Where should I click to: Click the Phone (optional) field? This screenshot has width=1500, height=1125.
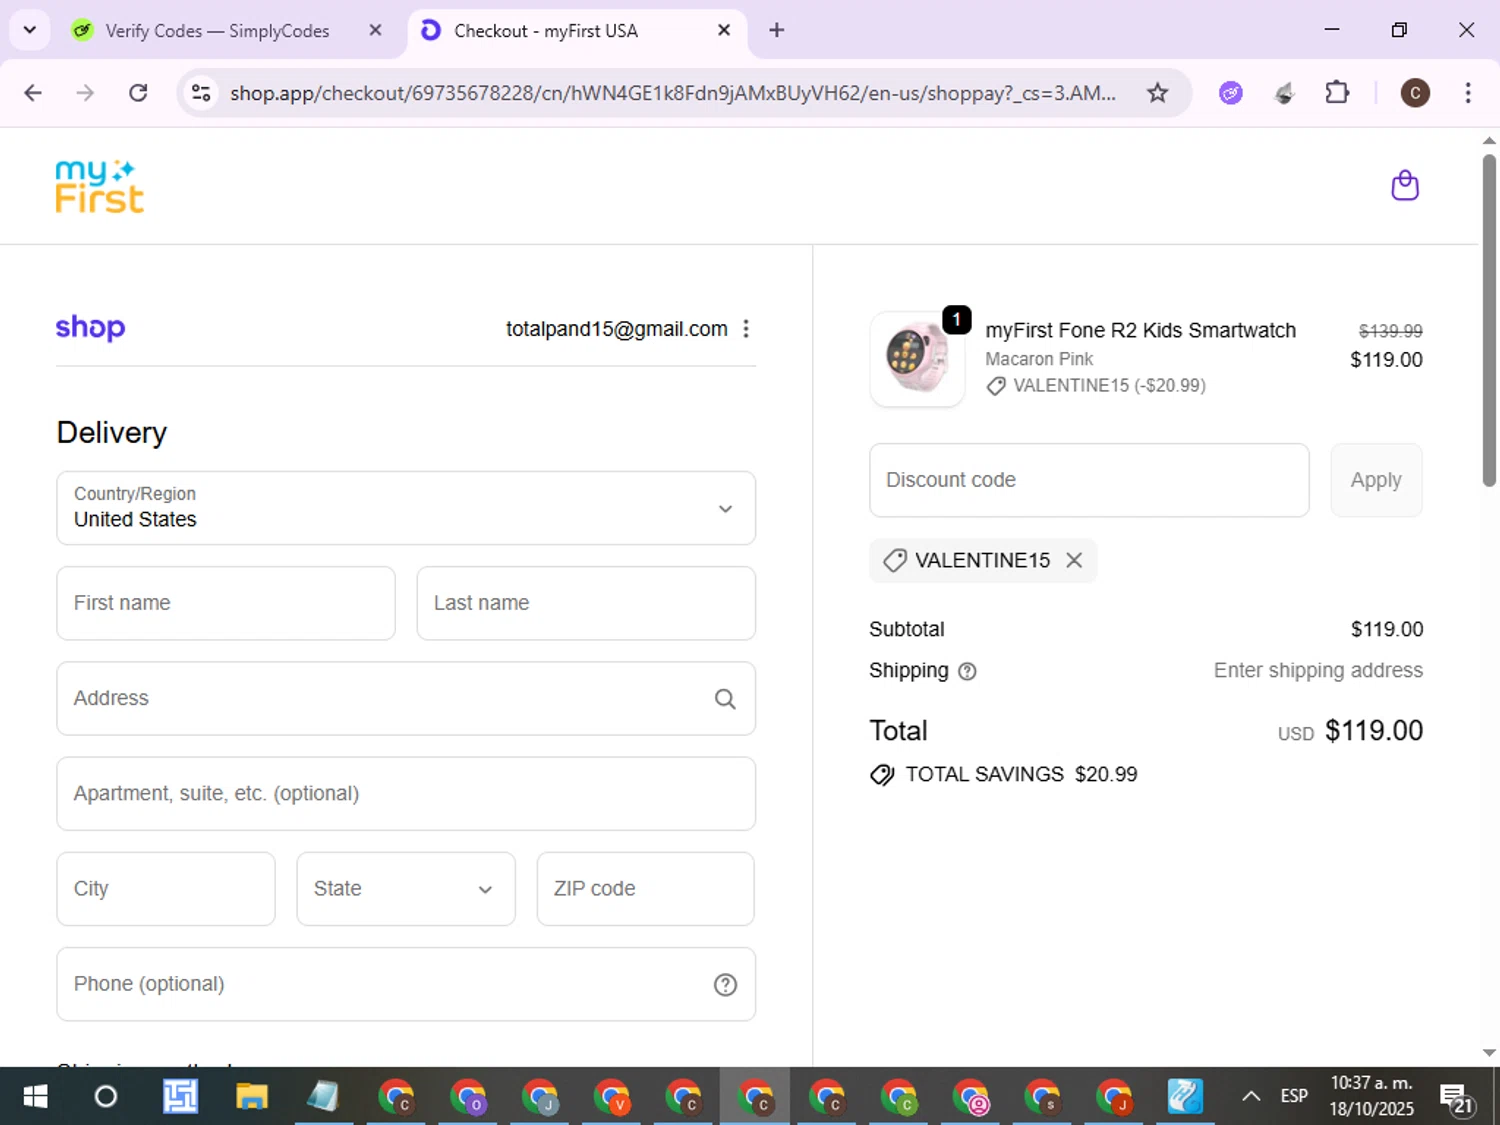pos(406,984)
